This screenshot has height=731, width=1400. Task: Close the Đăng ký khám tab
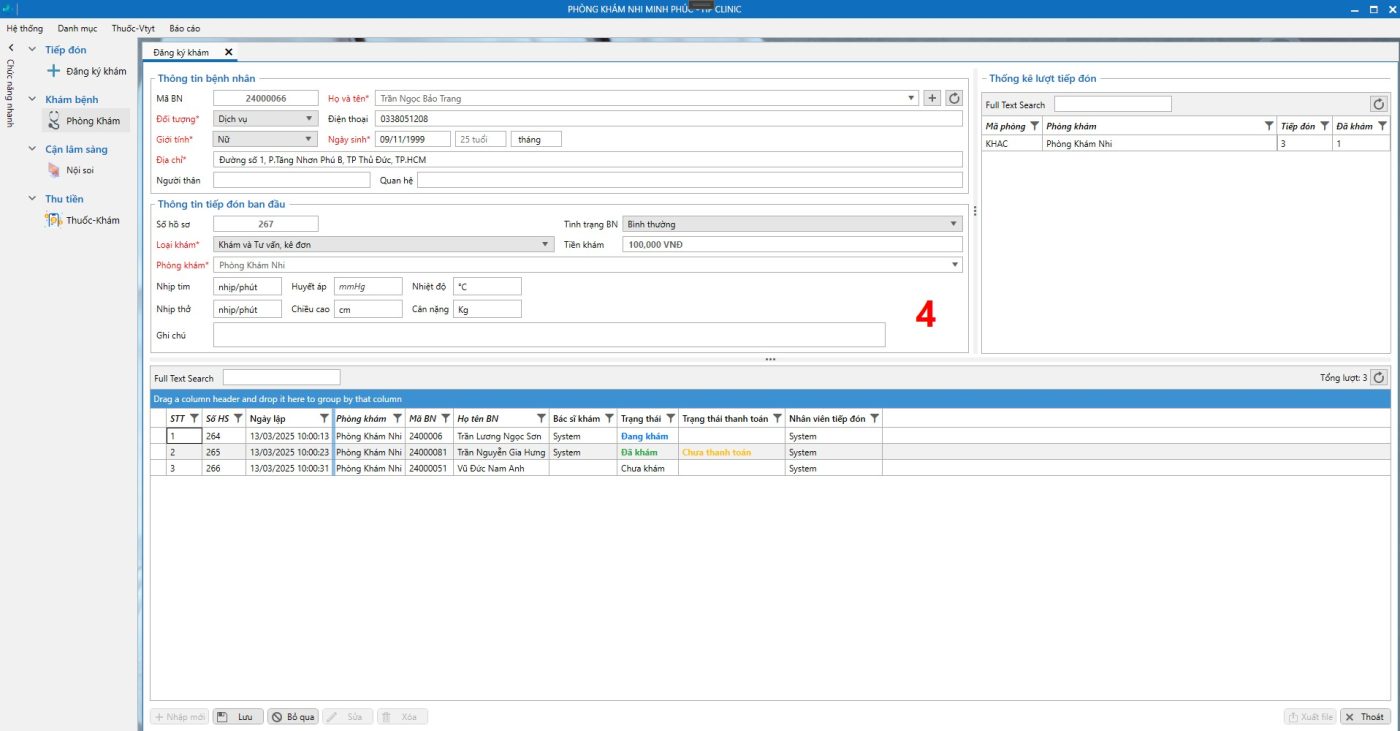tap(228, 52)
